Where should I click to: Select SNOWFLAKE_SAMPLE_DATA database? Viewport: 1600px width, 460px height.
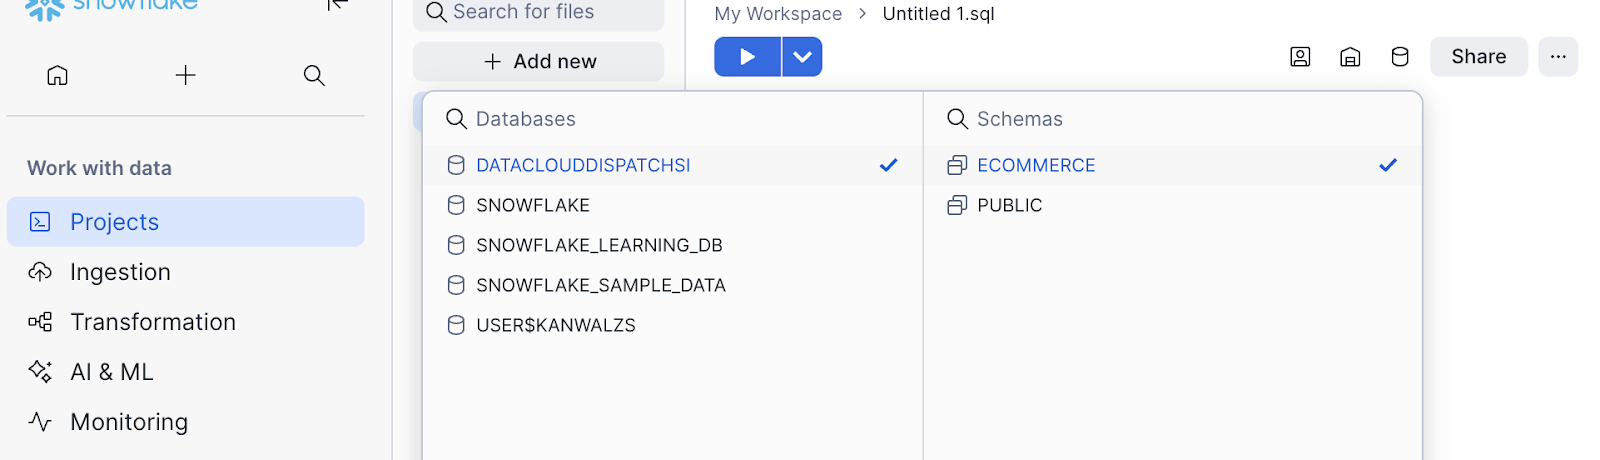[x=600, y=285]
